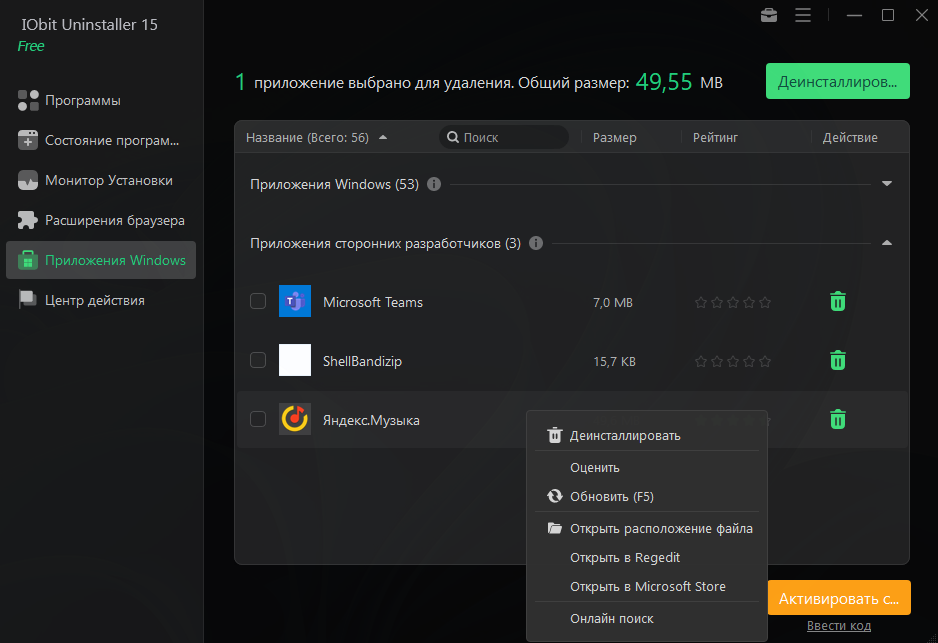The width and height of the screenshot is (938, 643).
Task: Click the Яндекс.Музыка app icon
Action: coord(295,419)
